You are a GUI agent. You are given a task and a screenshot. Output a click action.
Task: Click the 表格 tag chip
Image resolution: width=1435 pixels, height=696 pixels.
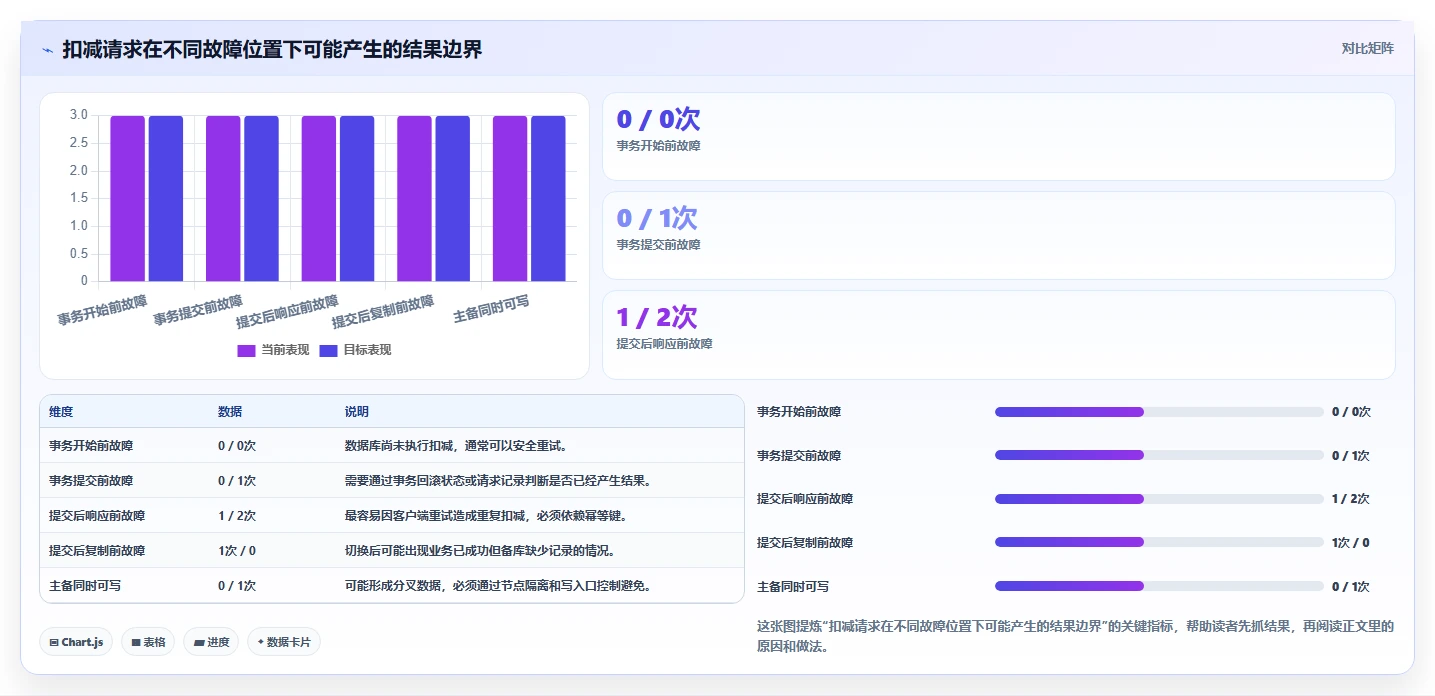[148, 642]
